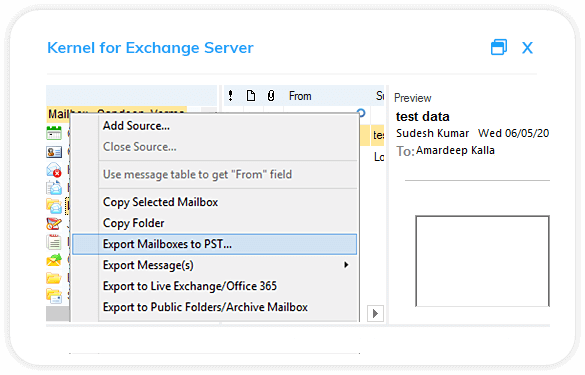Choose Export to Live Exchange/Office 365
The width and height of the screenshot is (585, 375).
point(215,286)
